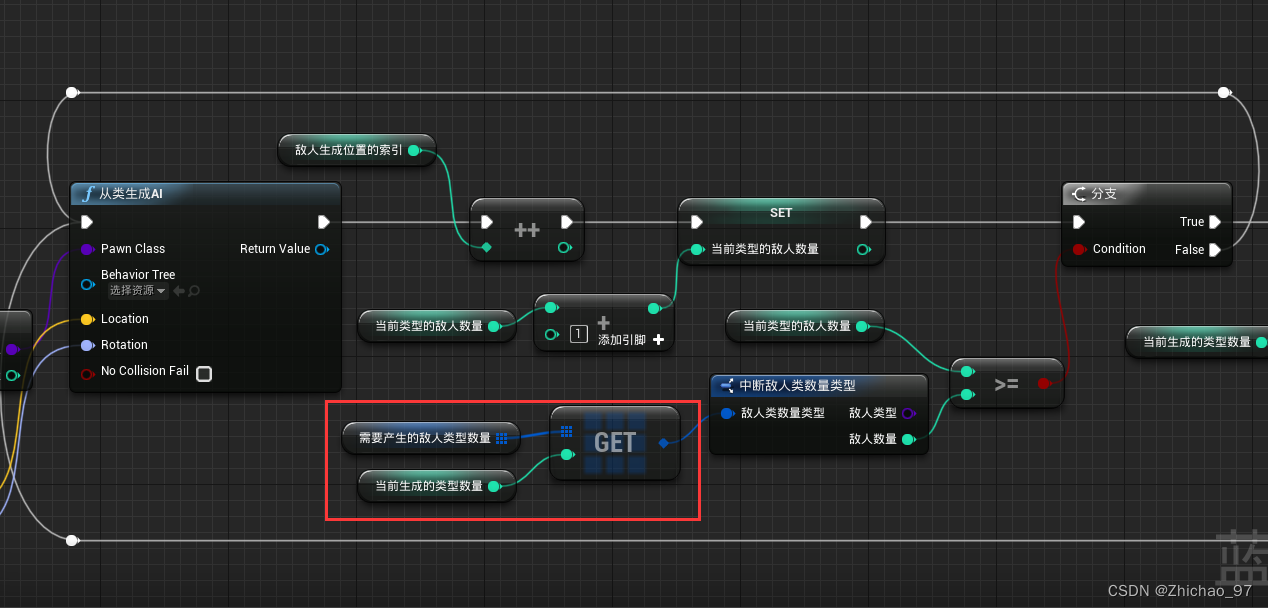The image size is (1268, 608).
Task: Click the use-selected arrow icon beside Behavior Tree
Action: coord(177,291)
